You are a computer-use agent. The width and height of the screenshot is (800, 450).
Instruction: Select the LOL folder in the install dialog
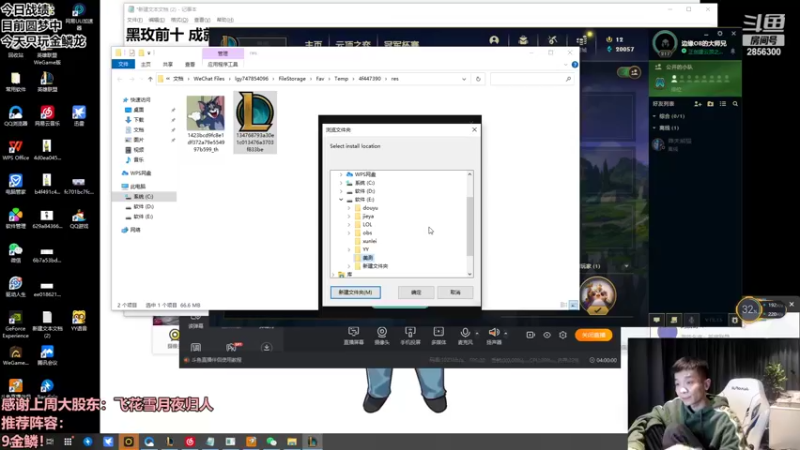tap(367, 224)
